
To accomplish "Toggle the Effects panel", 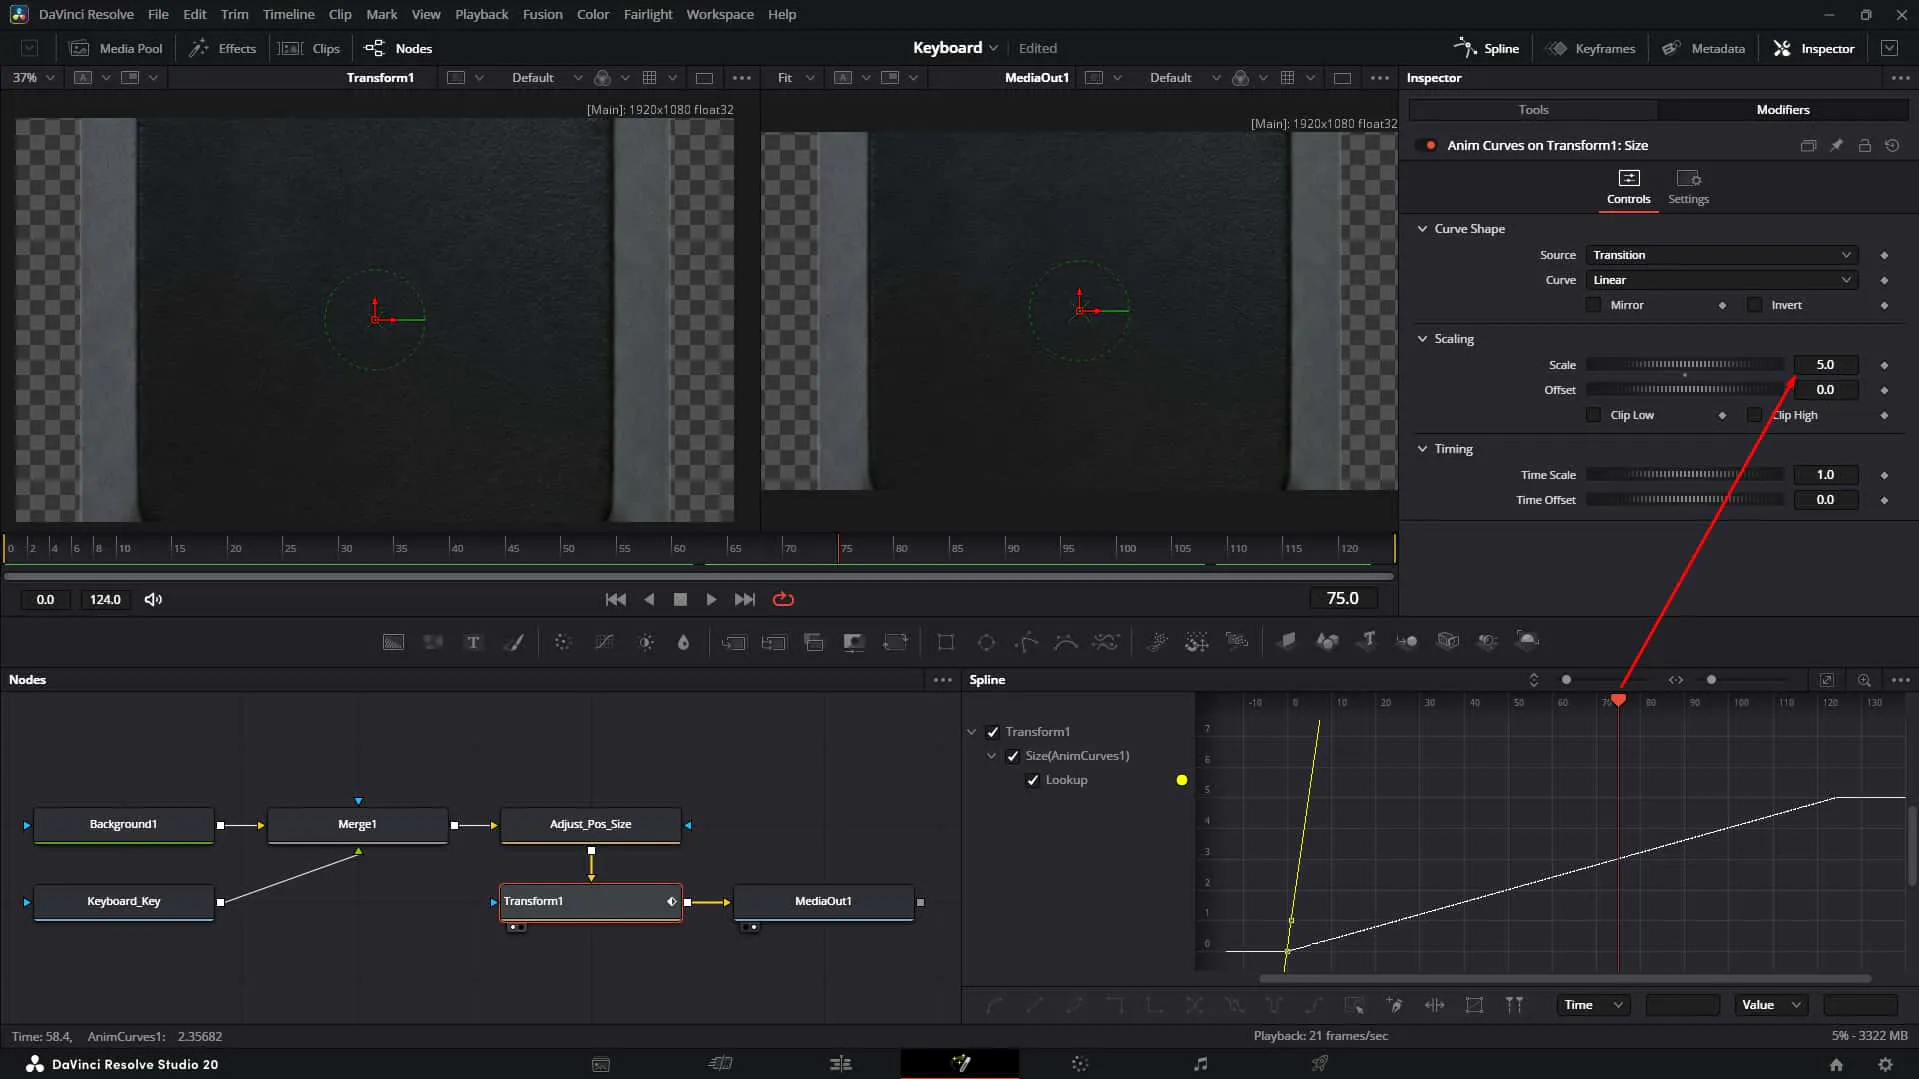I will click(222, 48).
